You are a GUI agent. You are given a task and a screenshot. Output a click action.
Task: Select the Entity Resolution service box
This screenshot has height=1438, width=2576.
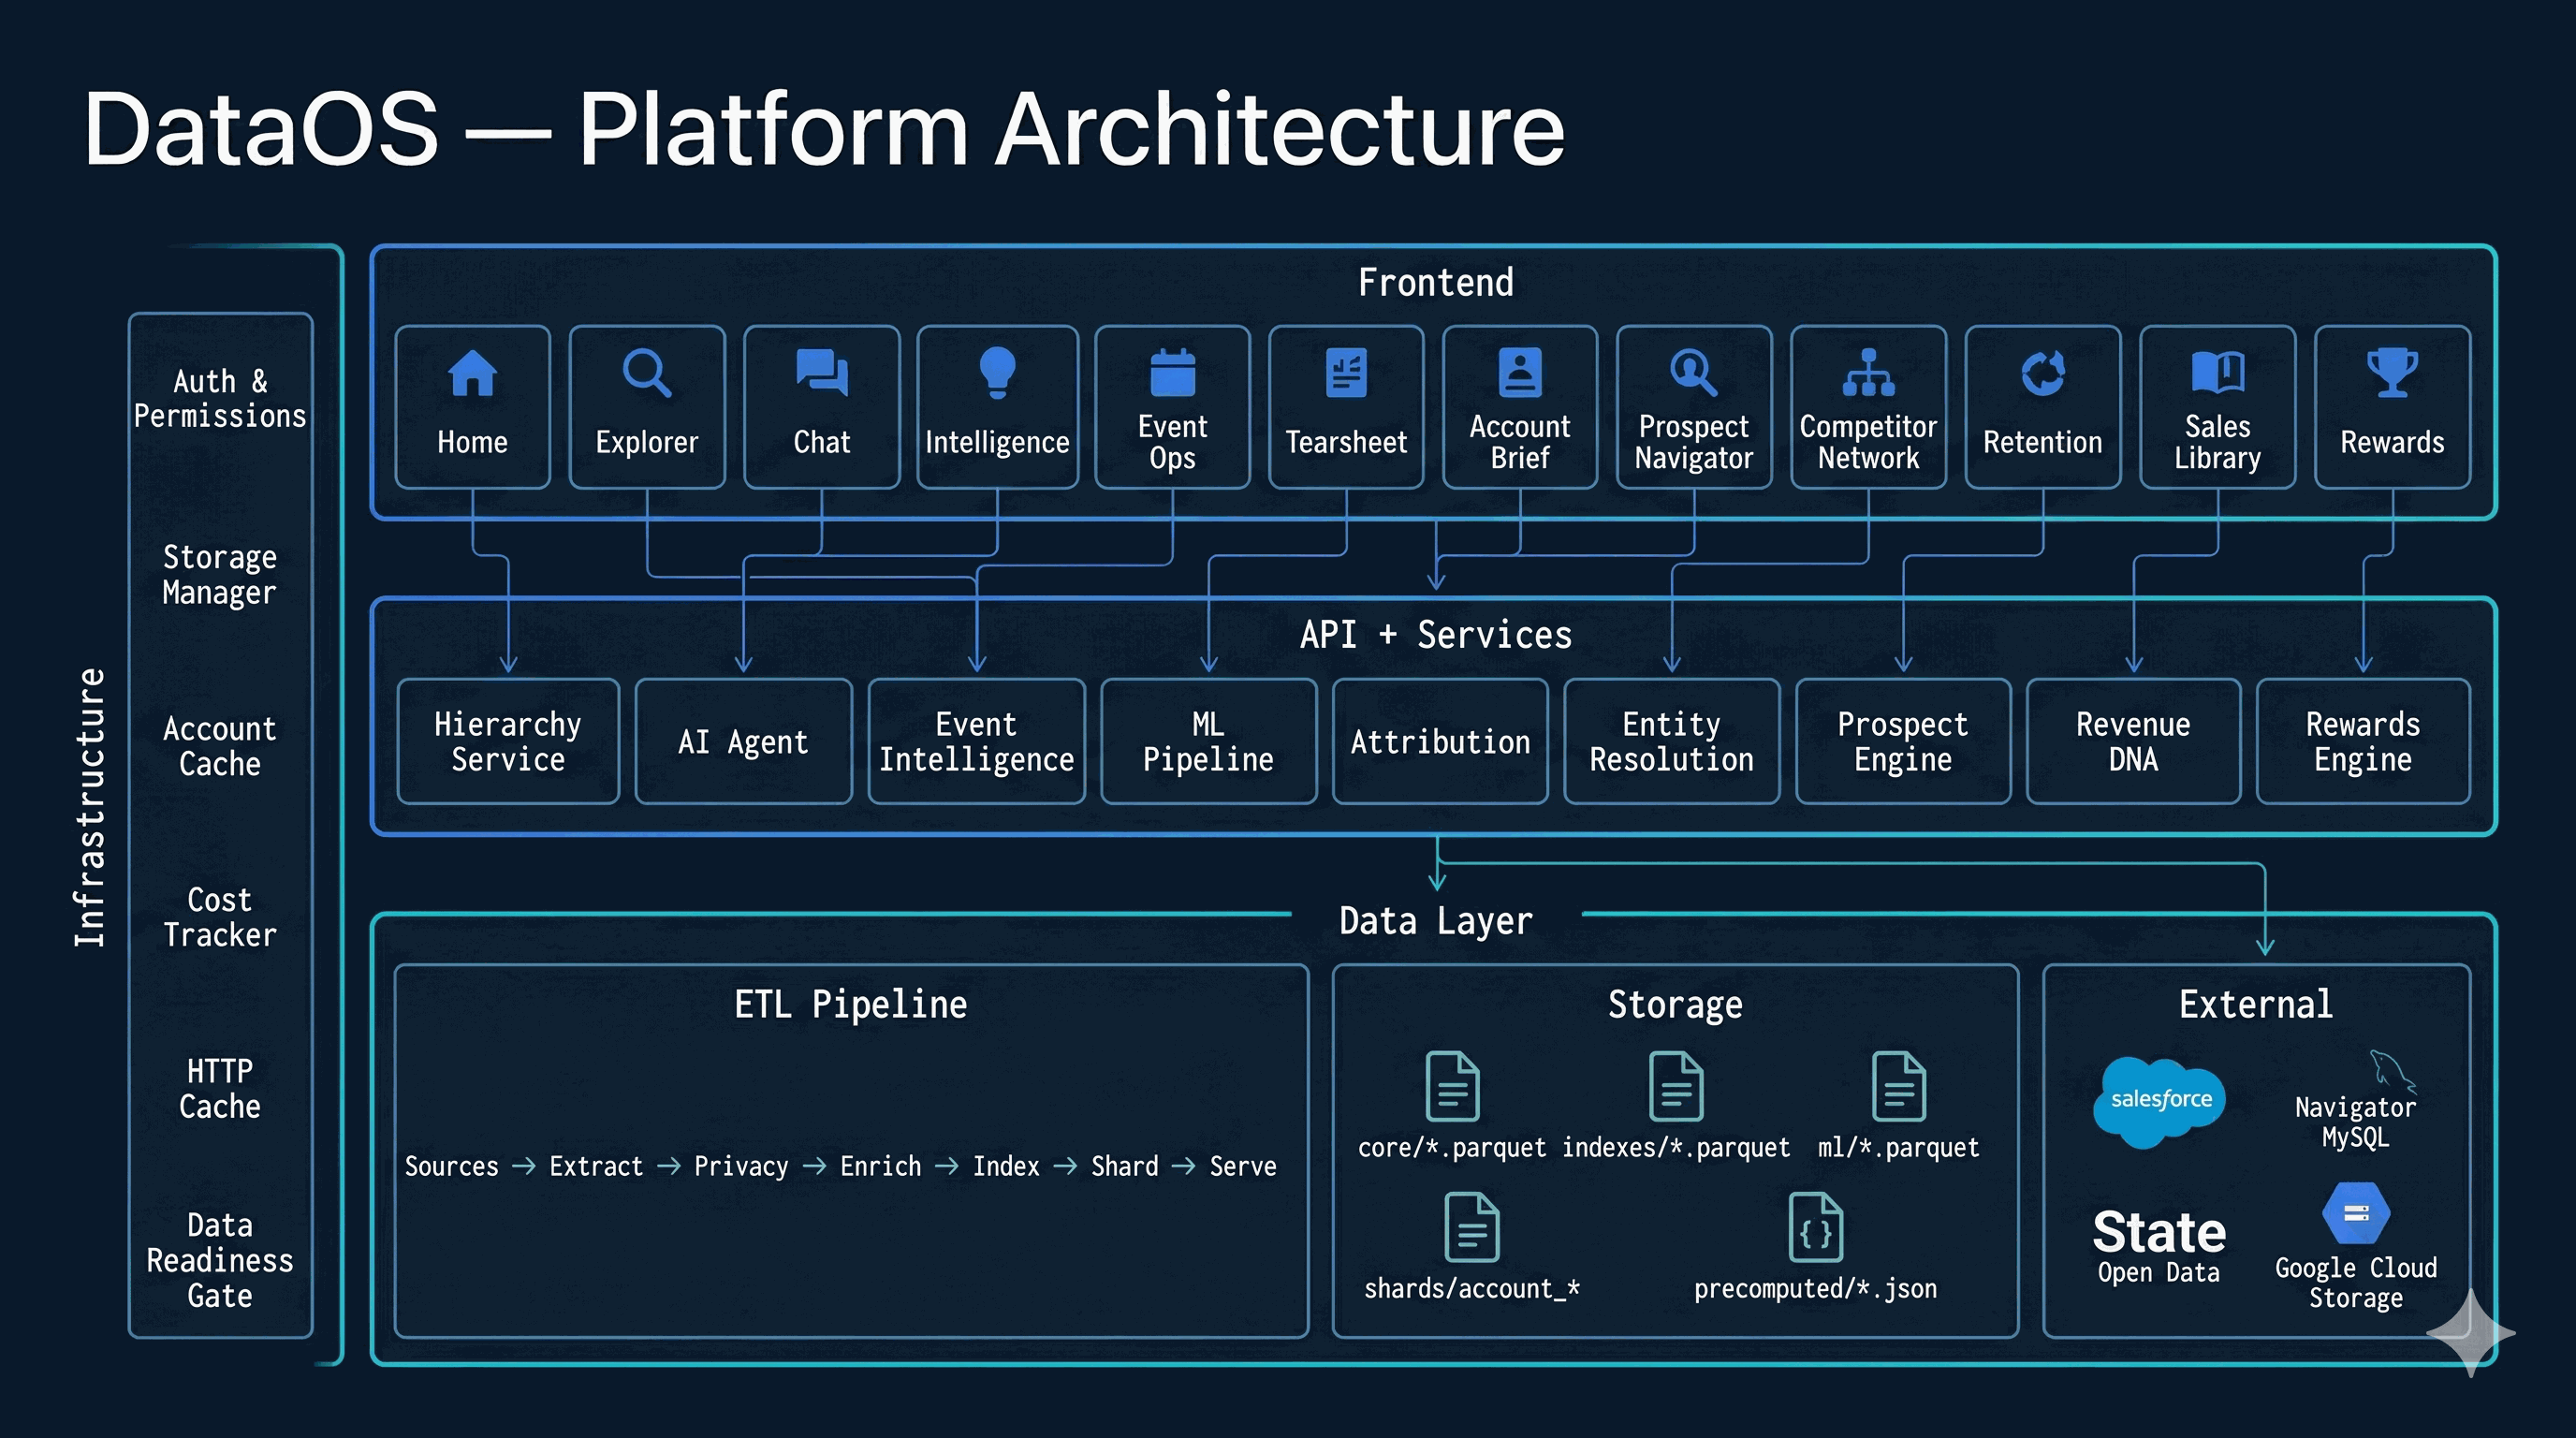(x=1672, y=741)
